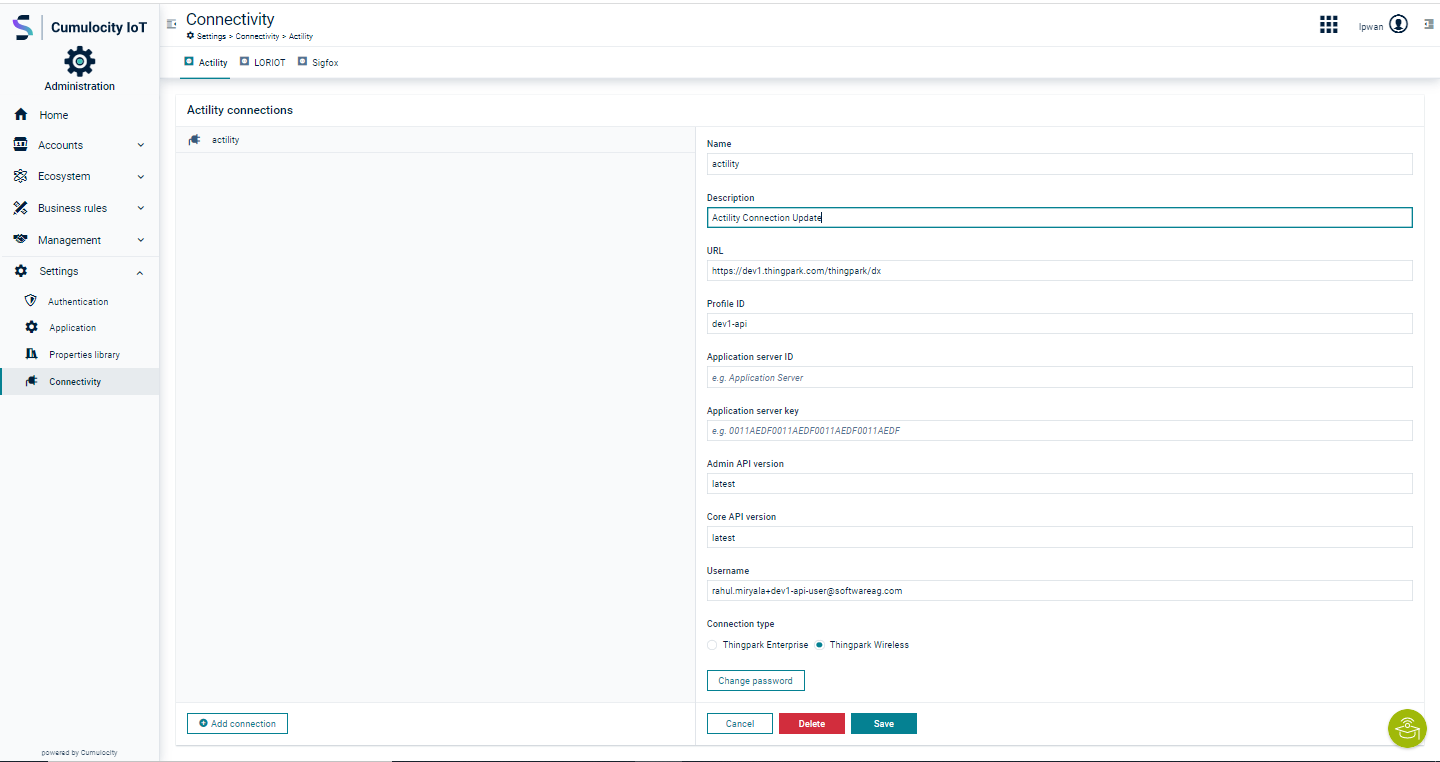Click the Application gear icon
This screenshot has height=762, width=1440.
click(31, 327)
